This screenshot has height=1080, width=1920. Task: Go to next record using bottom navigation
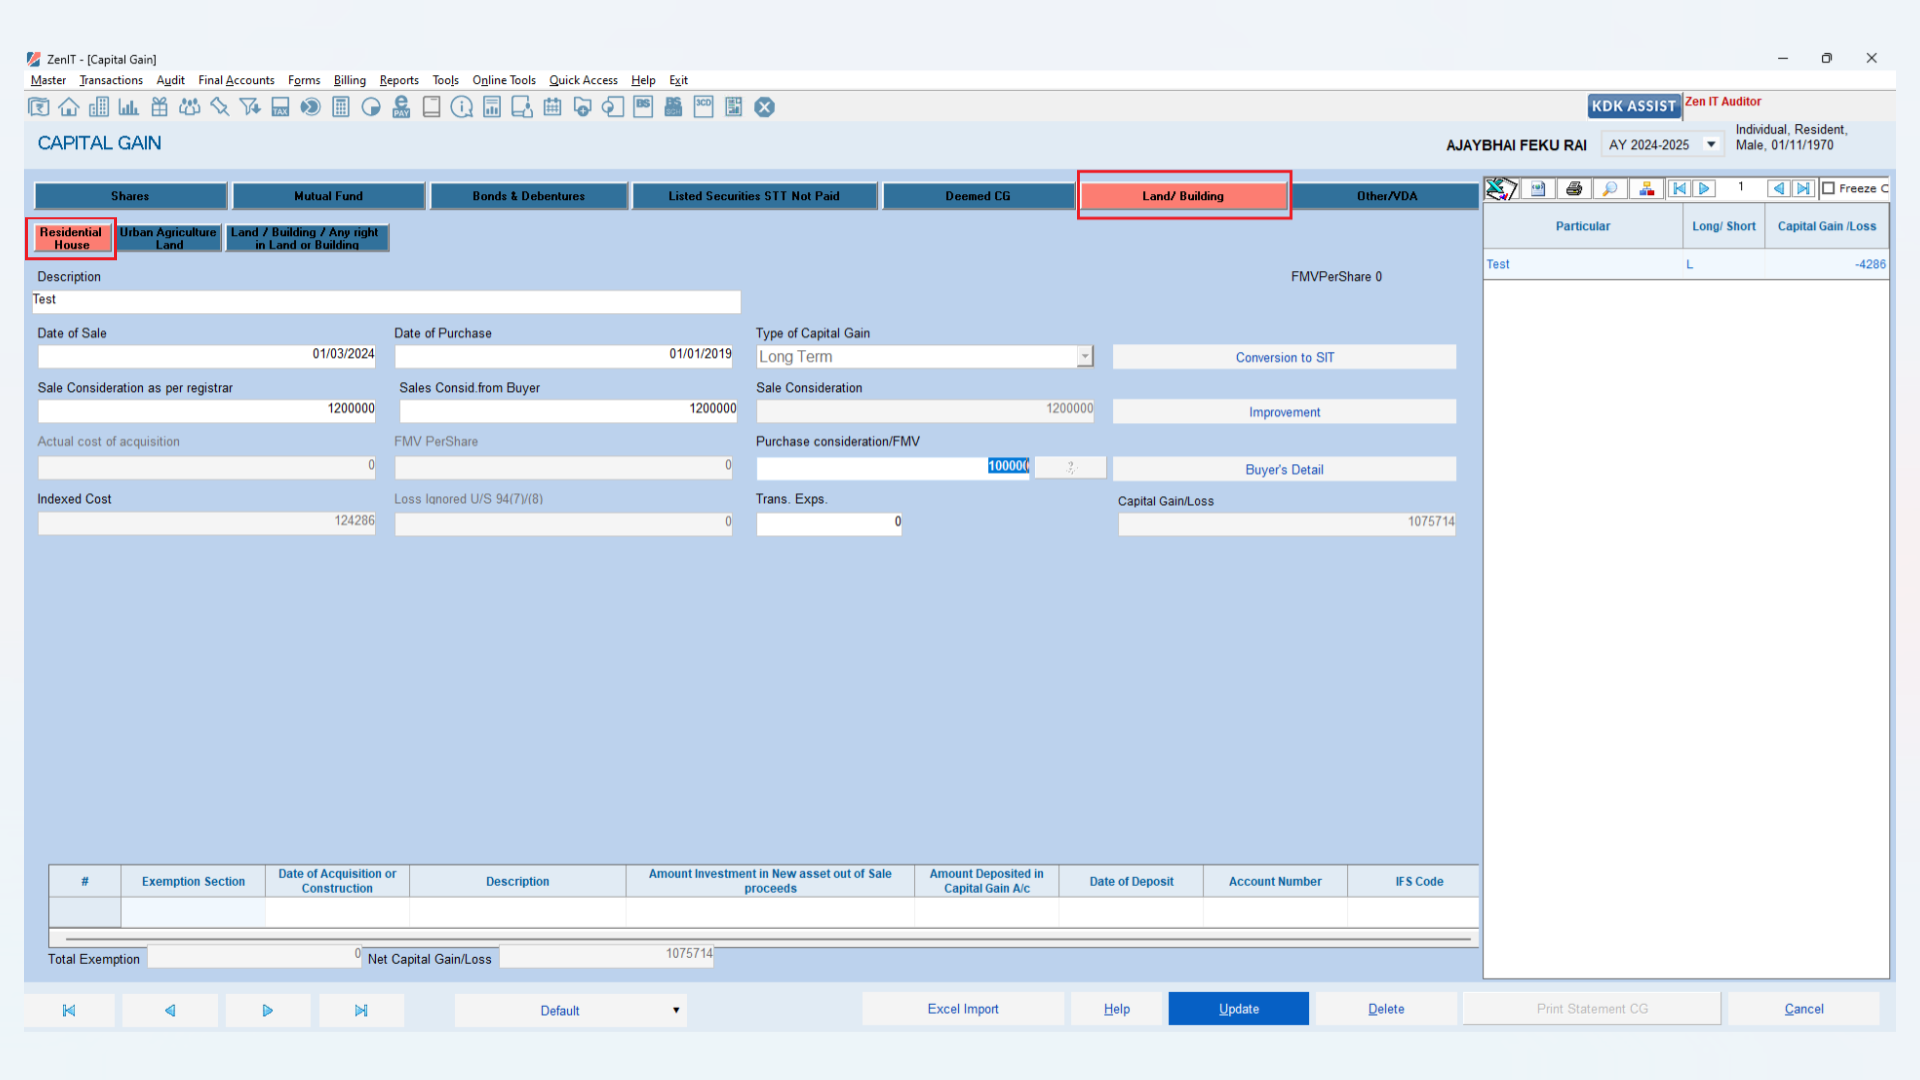point(267,1010)
